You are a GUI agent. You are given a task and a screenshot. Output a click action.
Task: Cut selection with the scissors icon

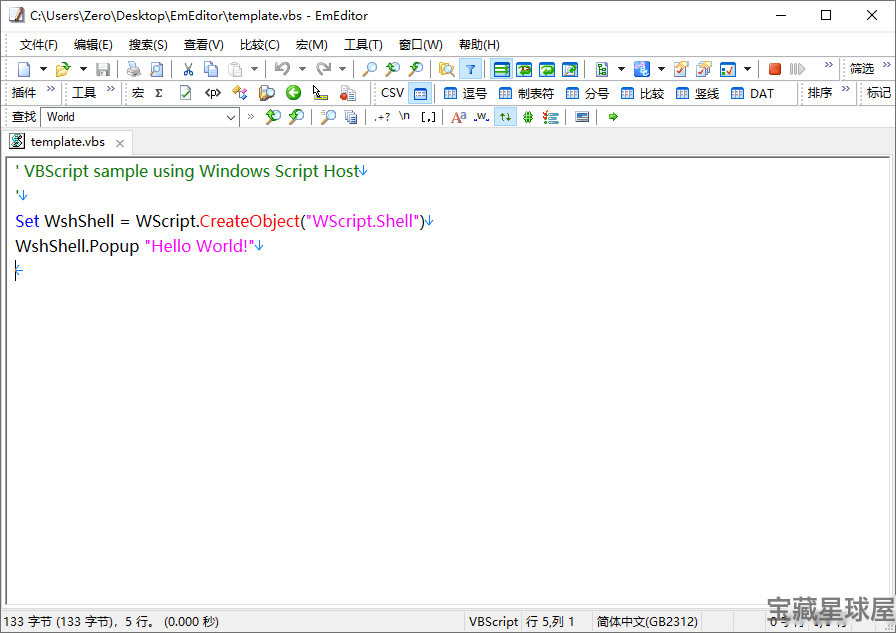tap(188, 69)
